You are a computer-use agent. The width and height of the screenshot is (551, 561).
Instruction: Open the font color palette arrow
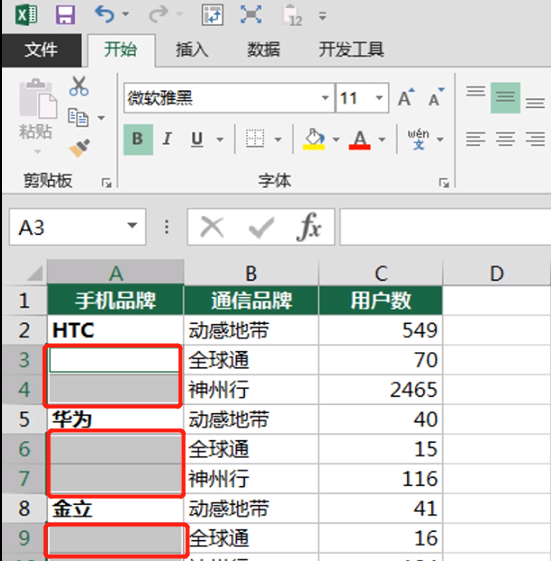(382, 140)
